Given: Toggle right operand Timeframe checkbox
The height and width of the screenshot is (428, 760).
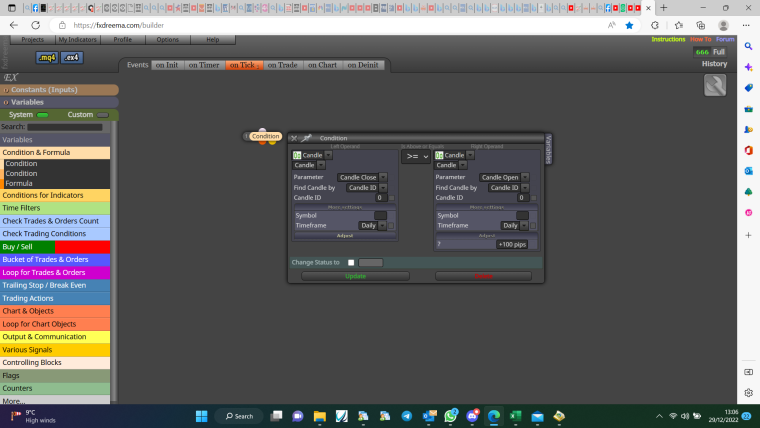Looking at the screenshot, I should coord(533,225).
